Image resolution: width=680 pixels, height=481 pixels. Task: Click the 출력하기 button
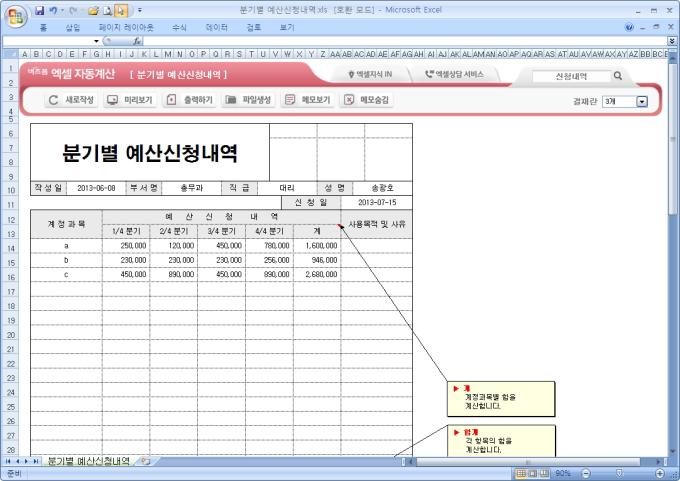[190, 100]
